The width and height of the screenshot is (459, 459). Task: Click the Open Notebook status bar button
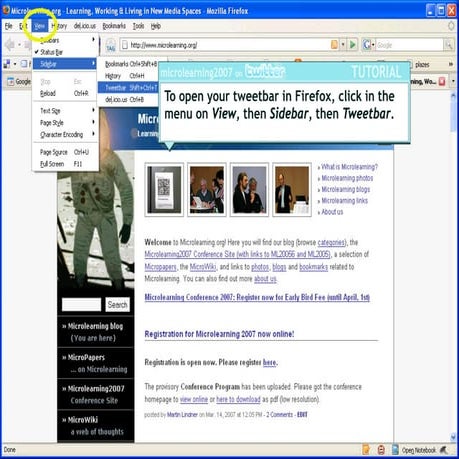point(418,450)
